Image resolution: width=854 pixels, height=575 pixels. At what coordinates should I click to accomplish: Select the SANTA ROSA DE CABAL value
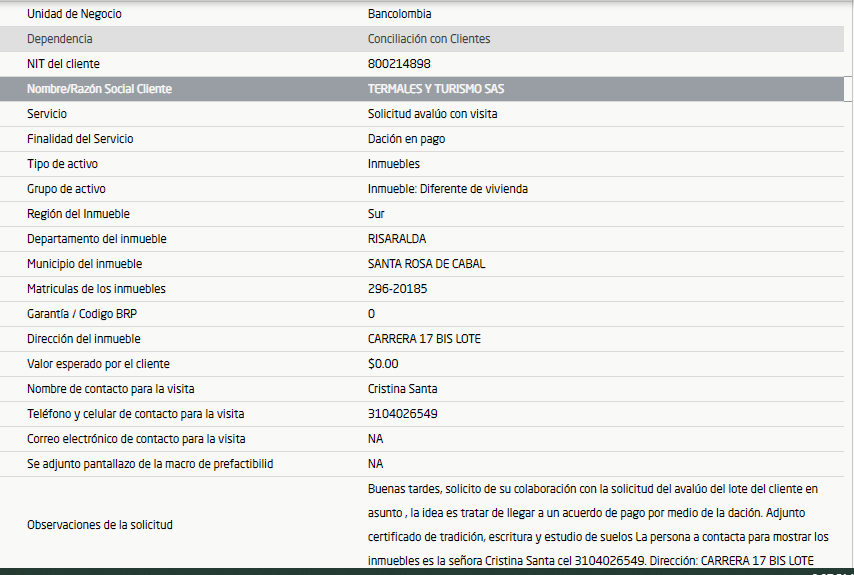pos(427,264)
